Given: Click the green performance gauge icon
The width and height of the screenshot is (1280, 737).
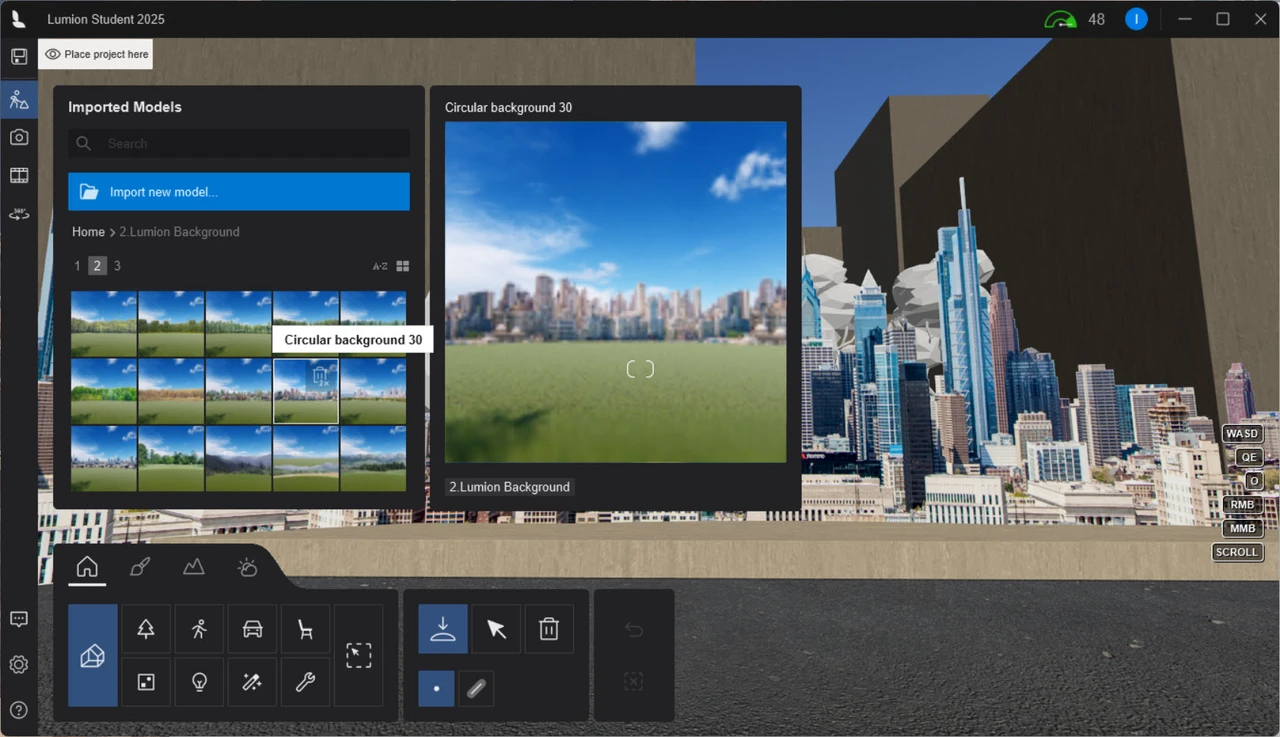Looking at the screenshot, I should coord(1060,19).
